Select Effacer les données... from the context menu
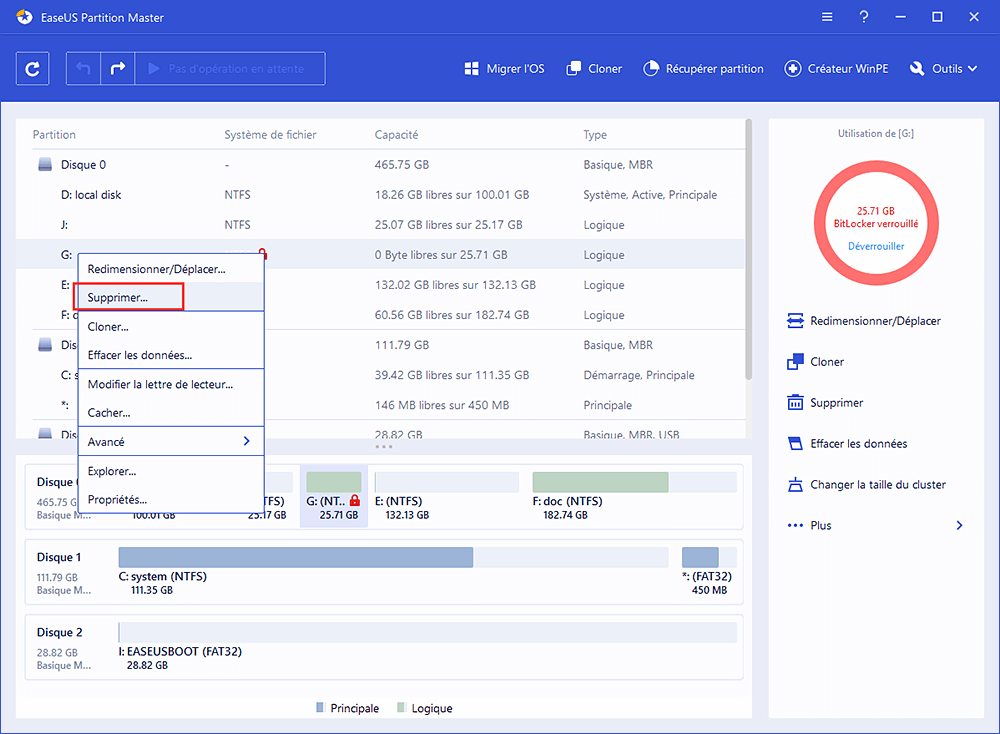1000x734 pixels. point(171,355)
